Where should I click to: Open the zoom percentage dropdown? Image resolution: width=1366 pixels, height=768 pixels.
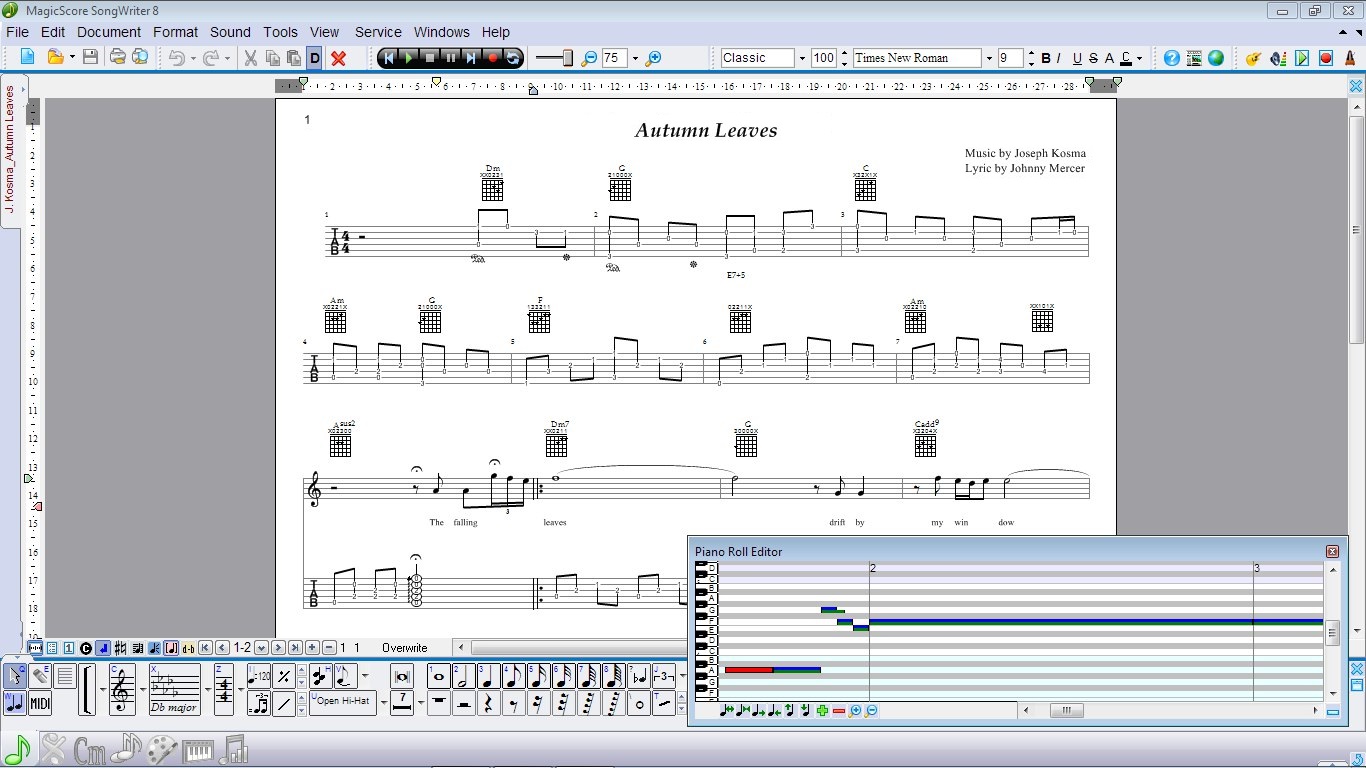click(x=635, y=58)
